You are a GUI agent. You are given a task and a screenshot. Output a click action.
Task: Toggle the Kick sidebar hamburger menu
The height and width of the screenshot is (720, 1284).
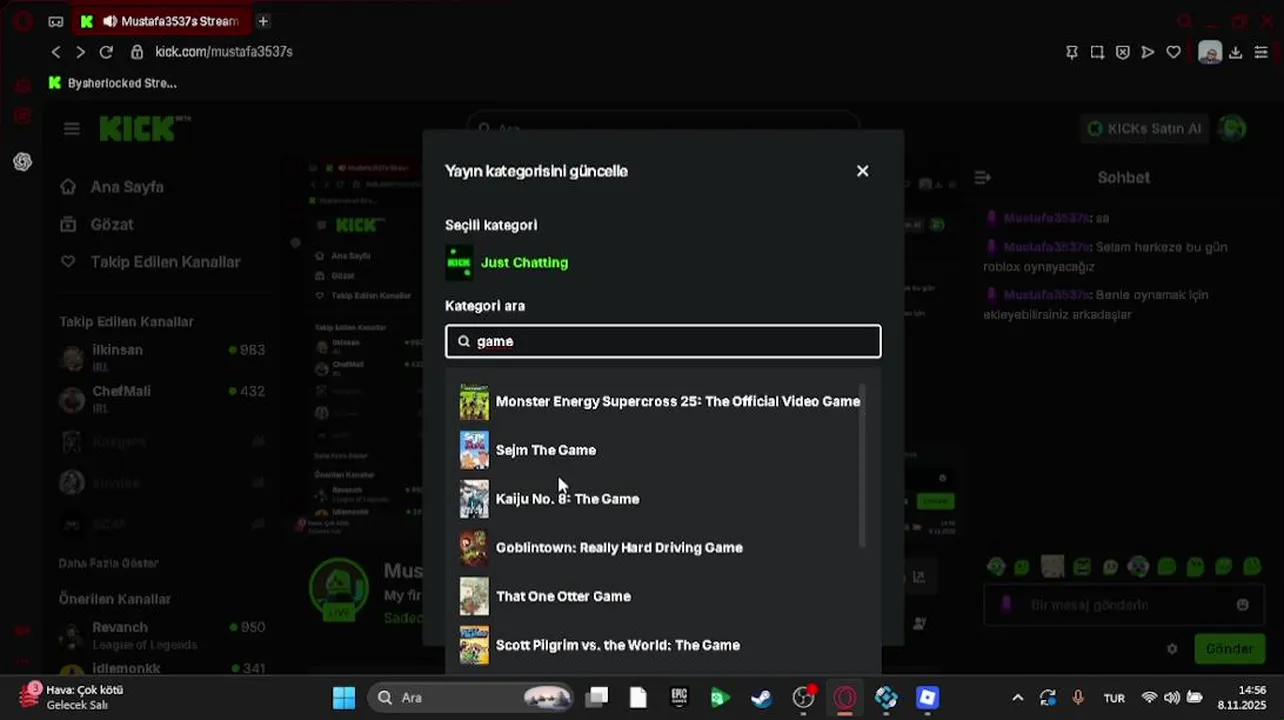(71, 129)
